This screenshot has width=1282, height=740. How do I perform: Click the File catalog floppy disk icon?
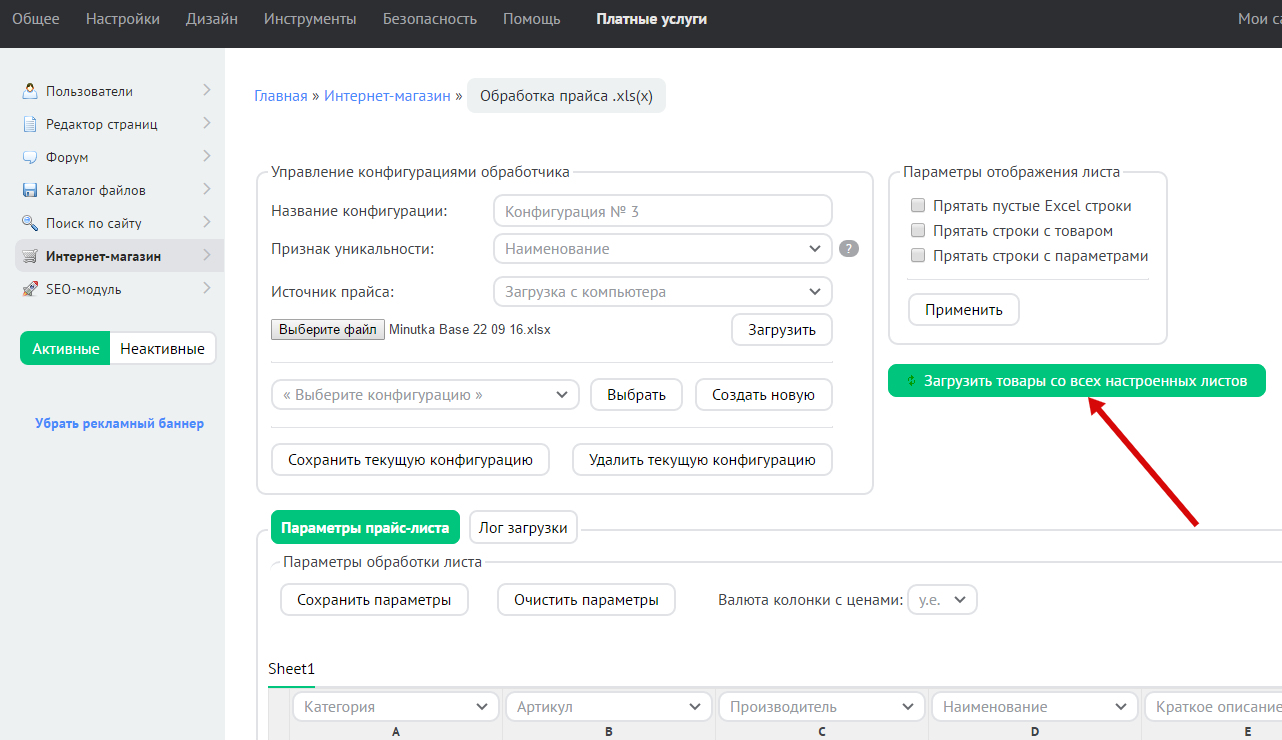pos(30,190)
